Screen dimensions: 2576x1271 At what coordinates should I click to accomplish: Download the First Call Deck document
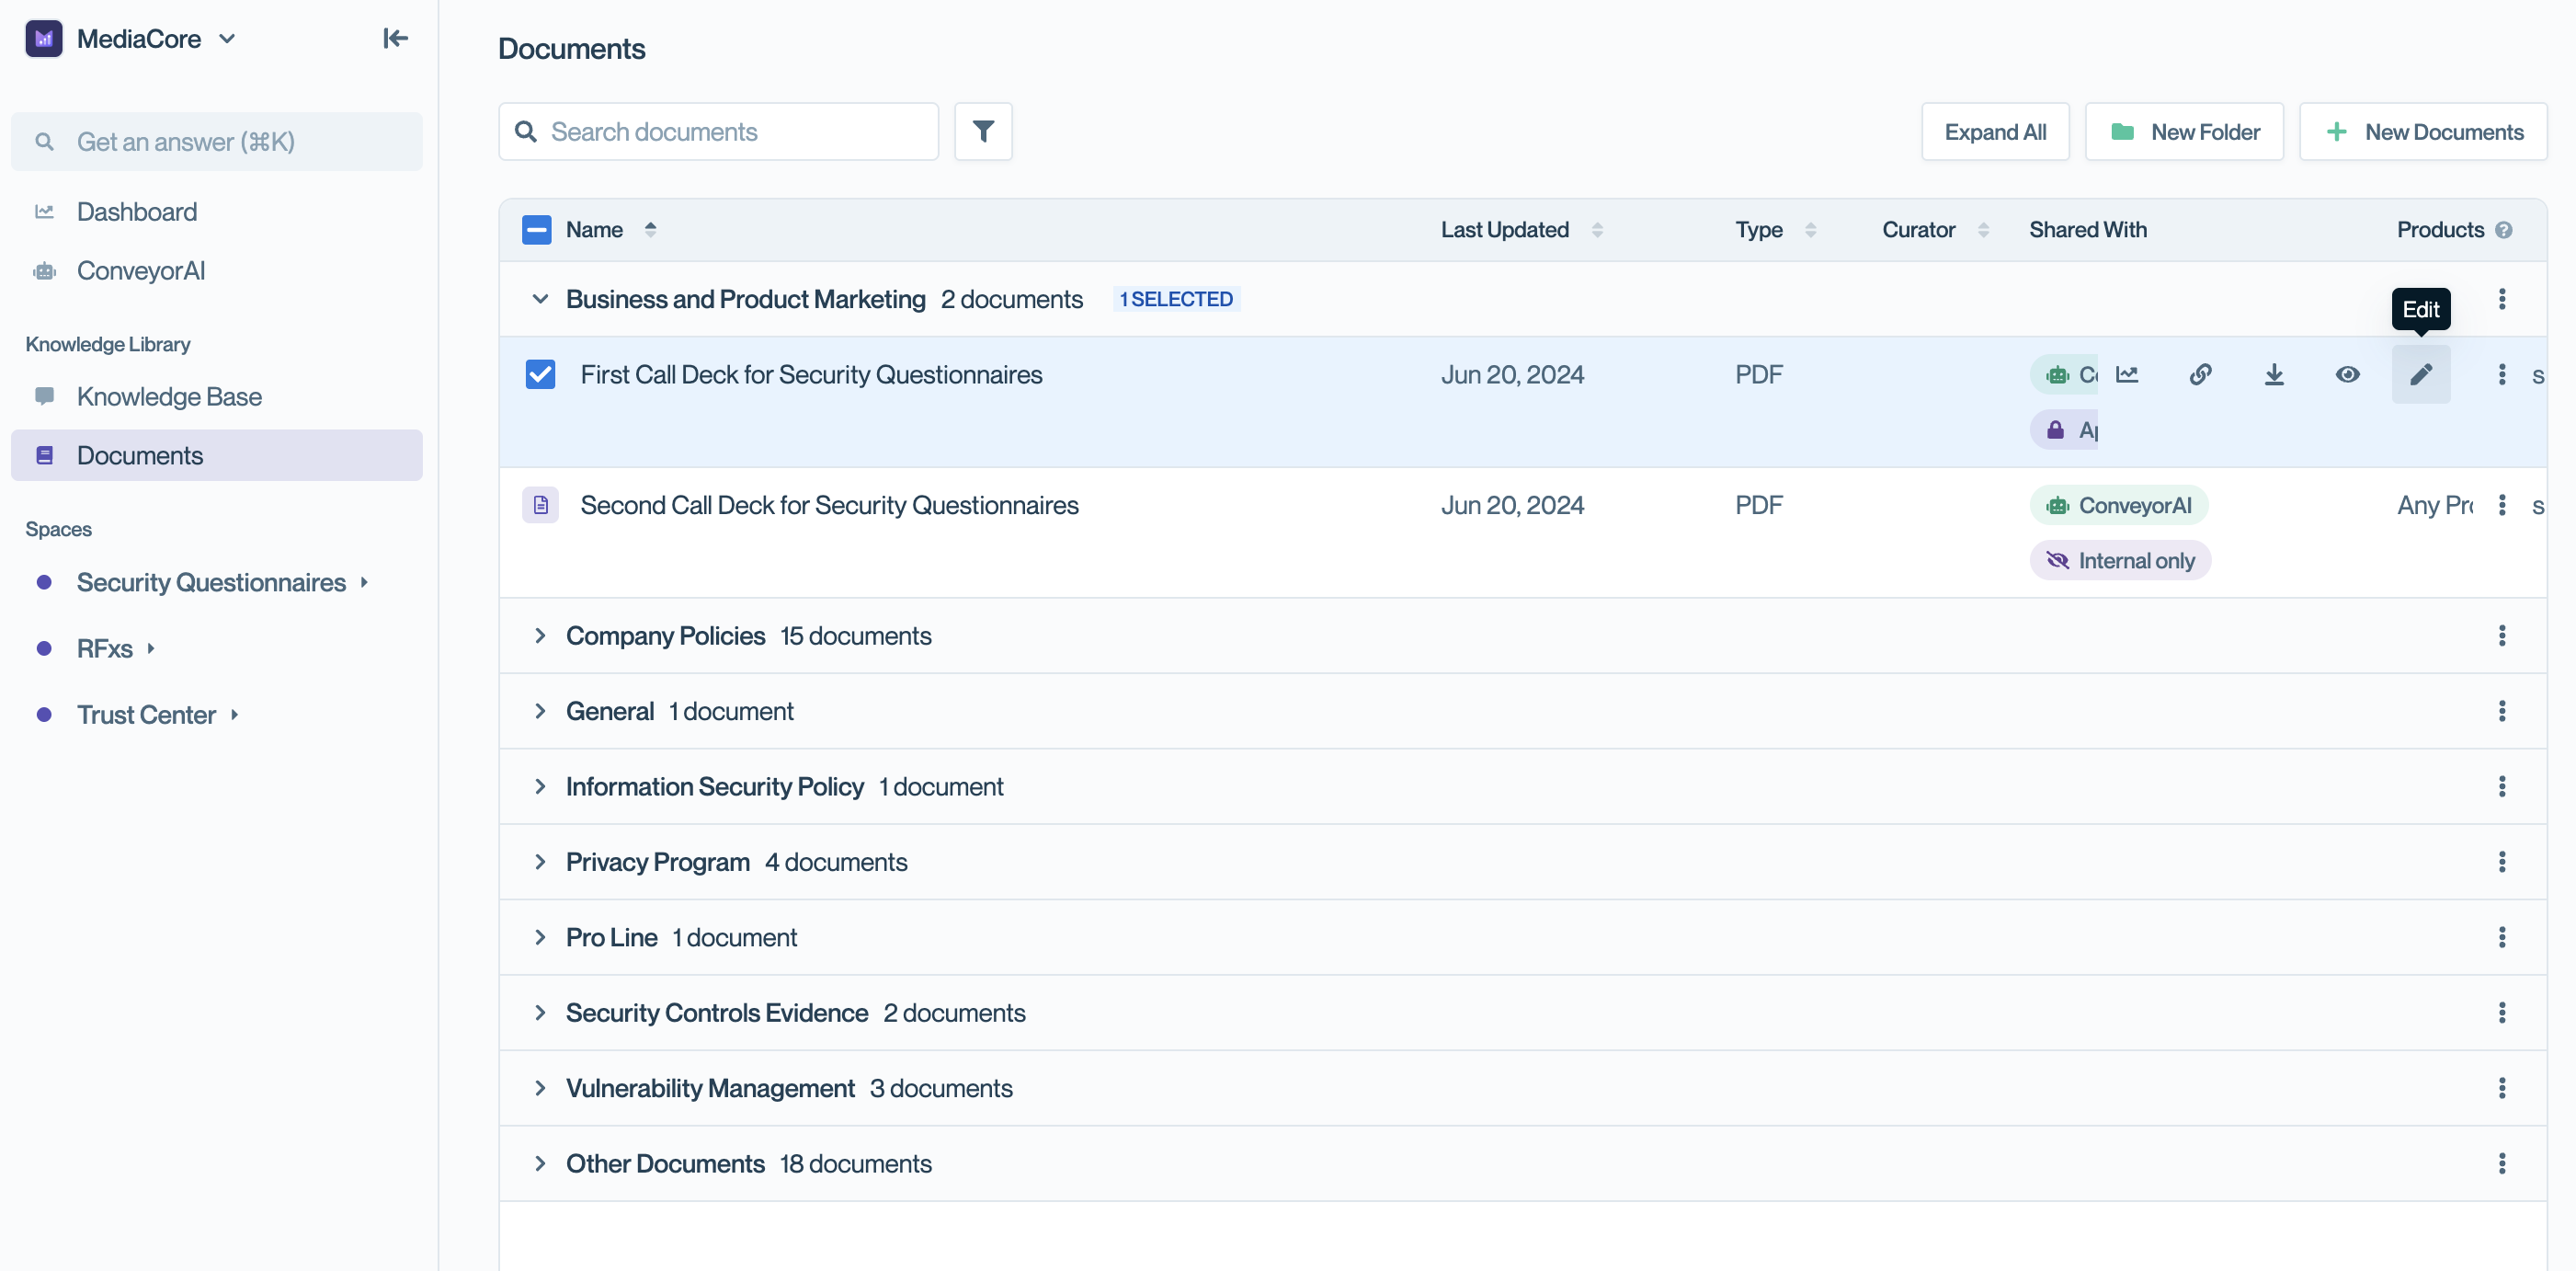pyautogui.click(x=2274, y=374)
